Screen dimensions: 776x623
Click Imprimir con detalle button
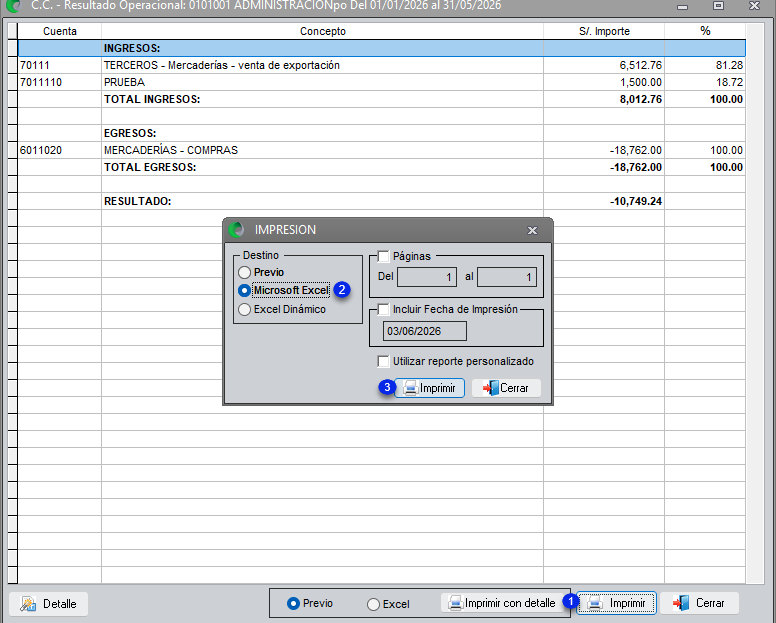(502, 603)
